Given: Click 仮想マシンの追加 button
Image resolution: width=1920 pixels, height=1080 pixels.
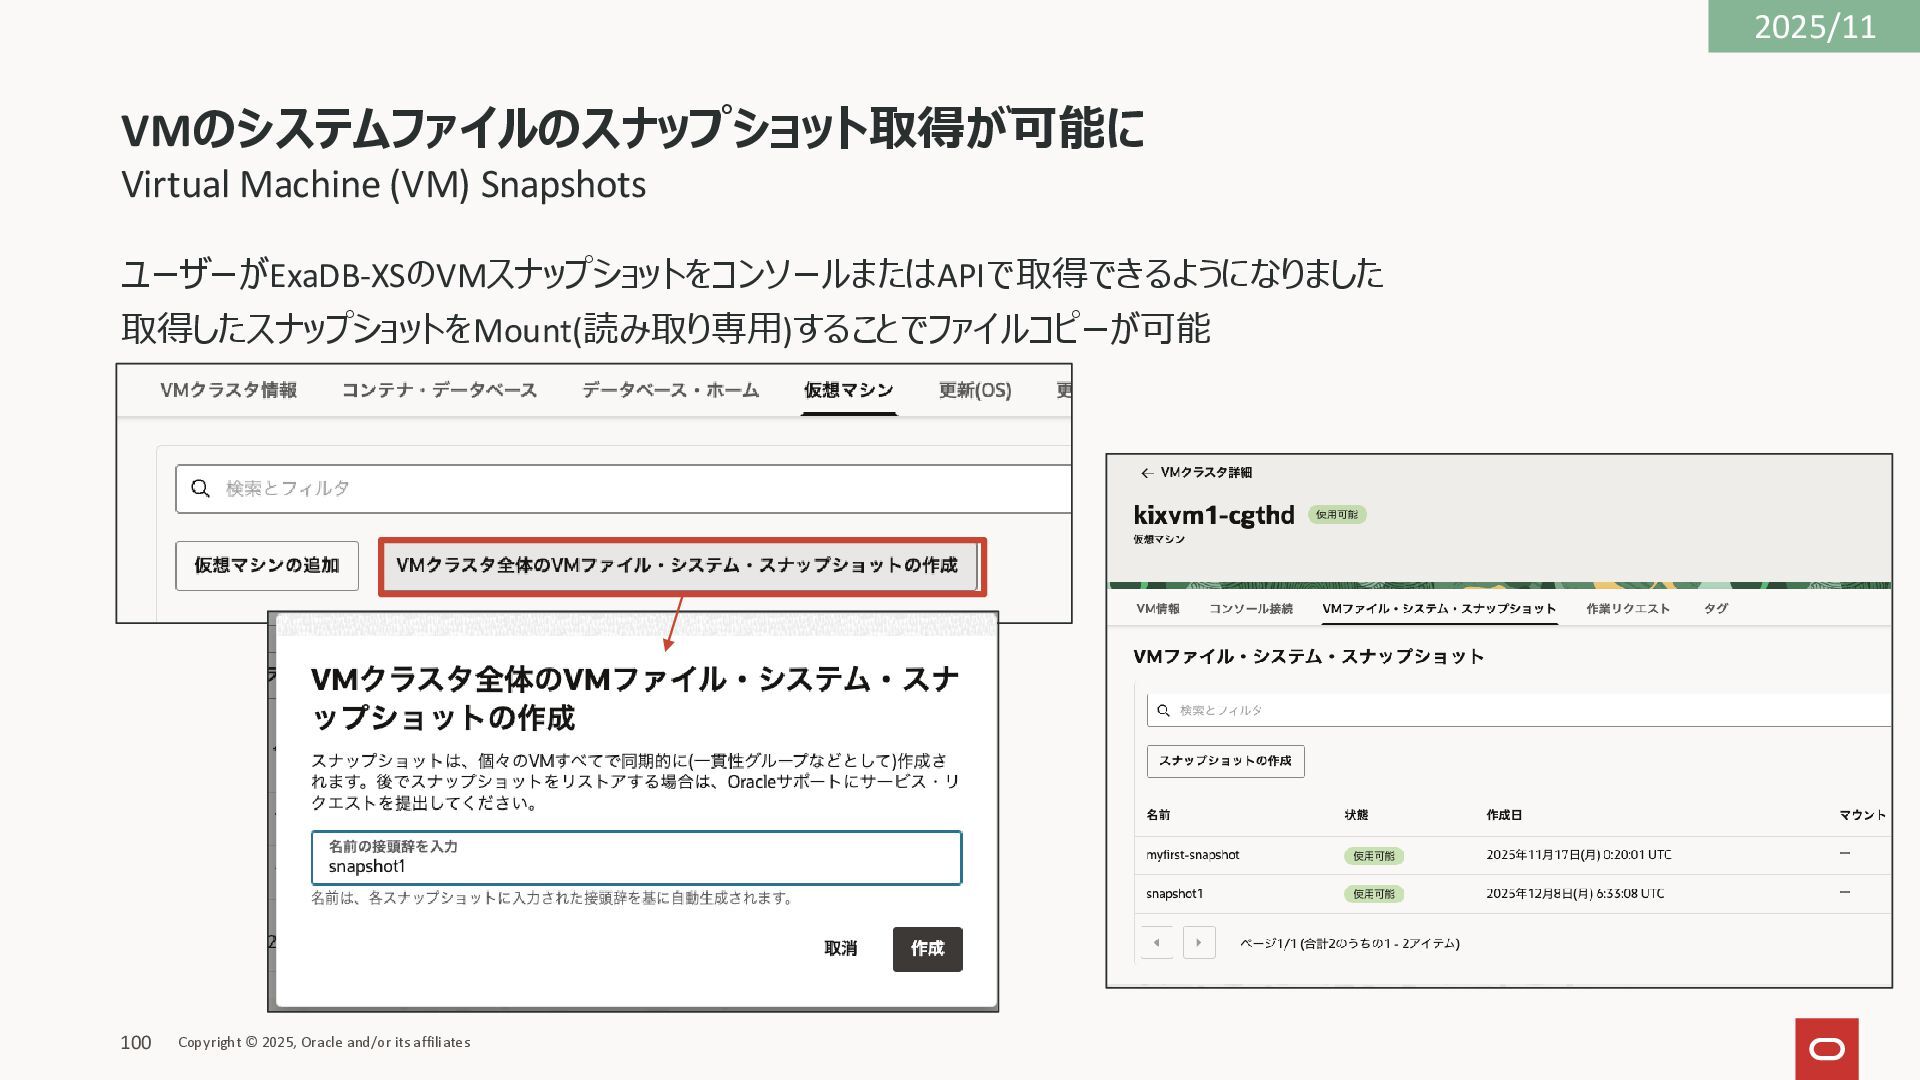Looking at the screenshot, I should tap(266, 565).
